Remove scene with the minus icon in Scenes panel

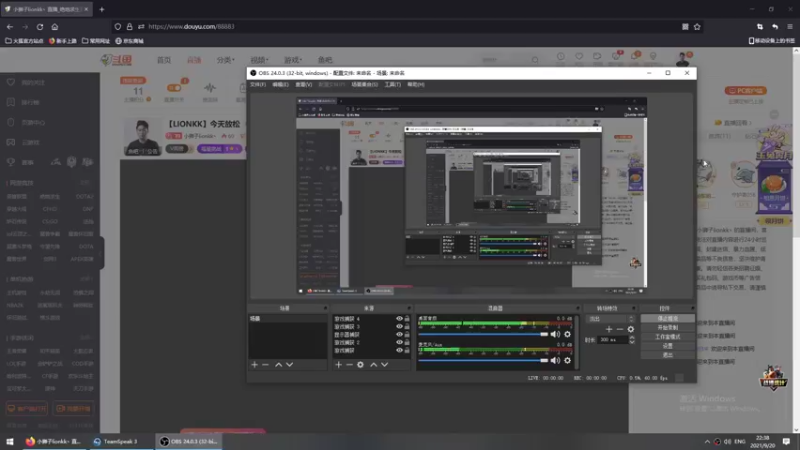(x=265, y=365)
